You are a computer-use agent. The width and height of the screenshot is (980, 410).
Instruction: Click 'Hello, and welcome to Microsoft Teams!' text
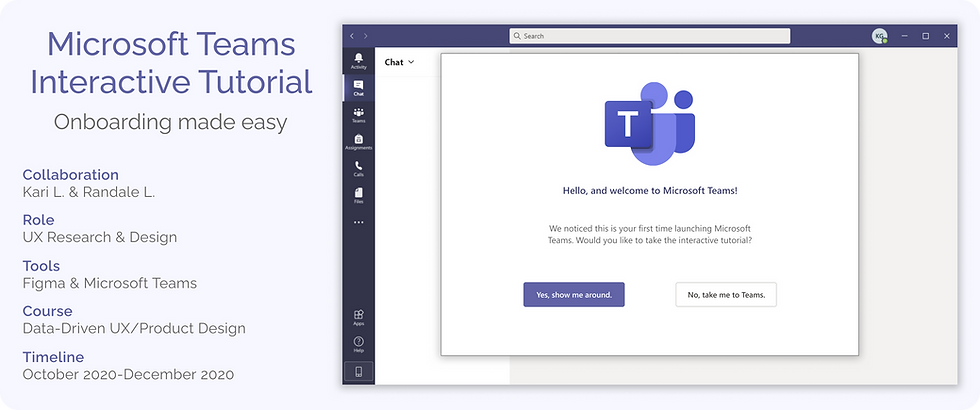click(650, 191)
